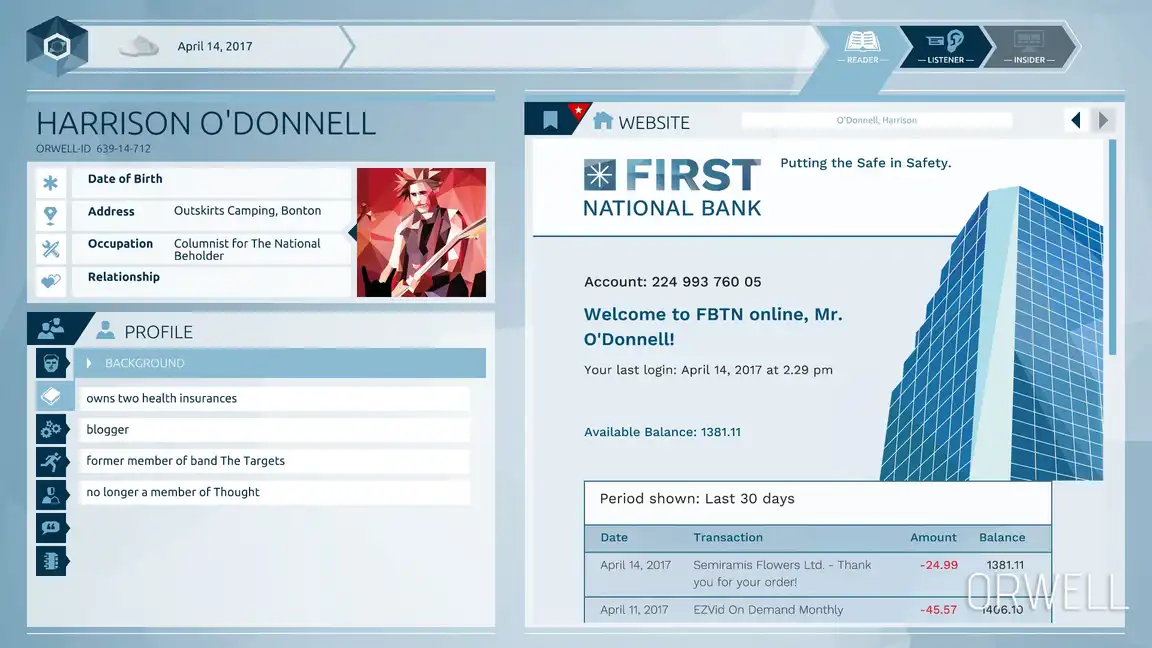Switch to the Listener tab
Screen dimensions: 1152x648
click(945, 47)
